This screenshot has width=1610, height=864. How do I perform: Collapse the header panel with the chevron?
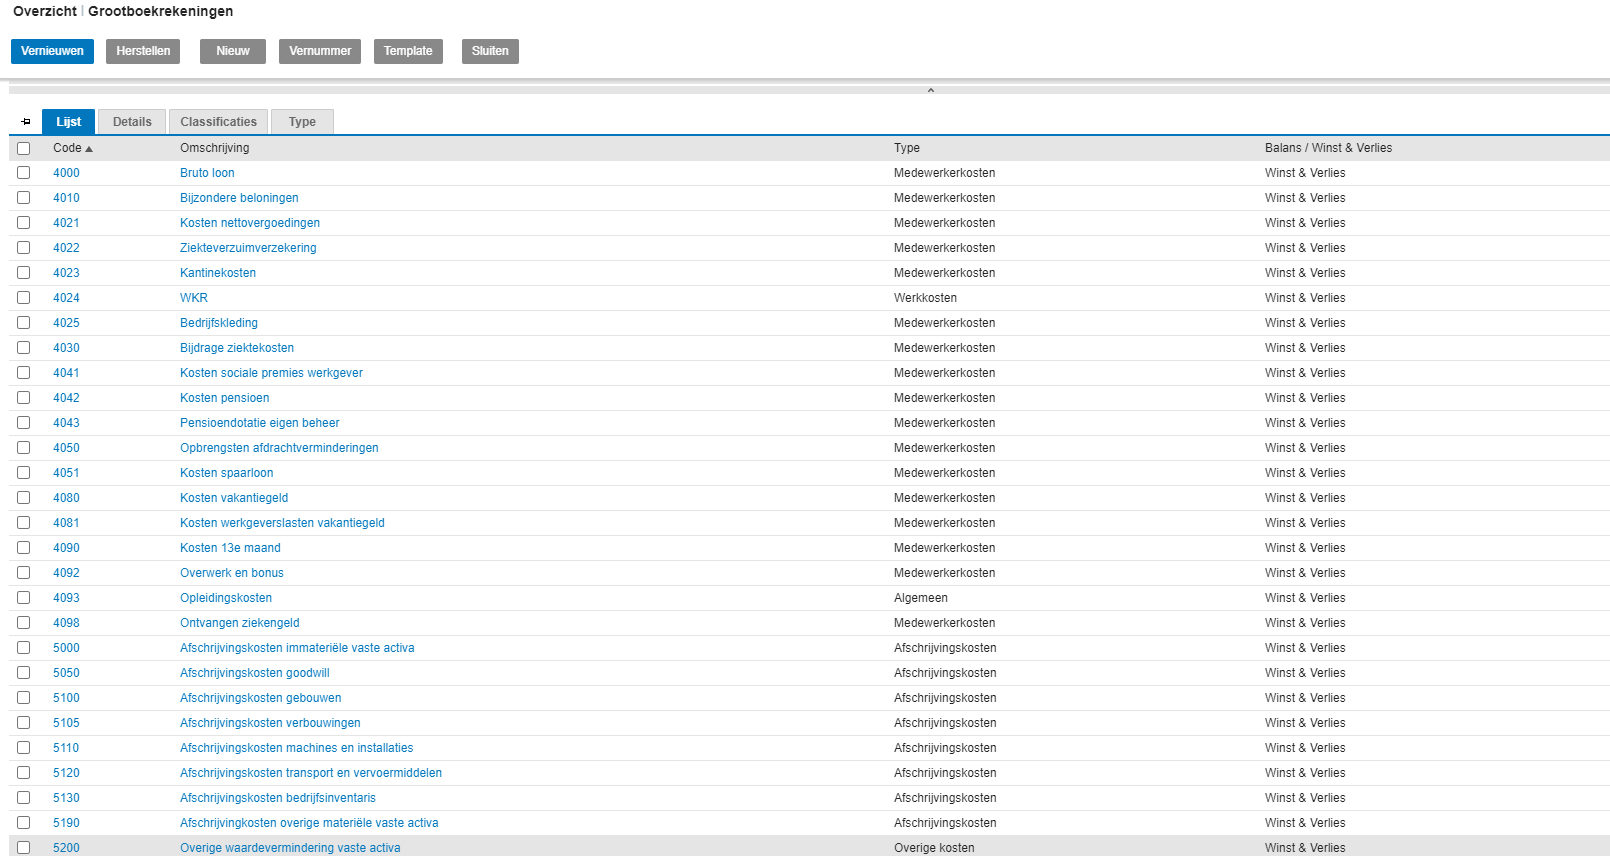[x=930, y=90]
